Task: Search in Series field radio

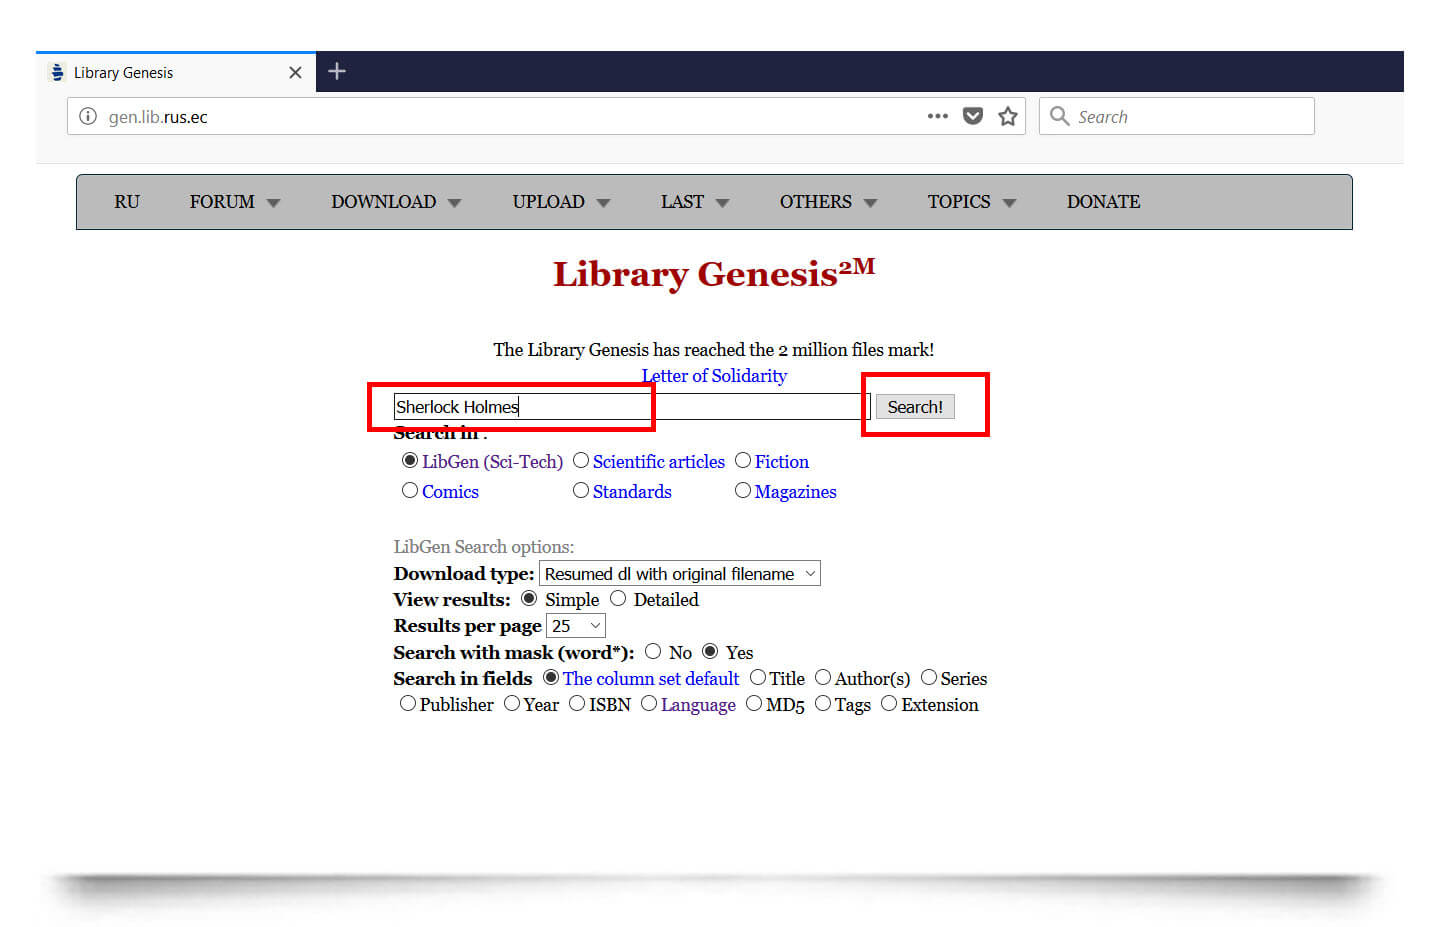Action: coord(929,678)
